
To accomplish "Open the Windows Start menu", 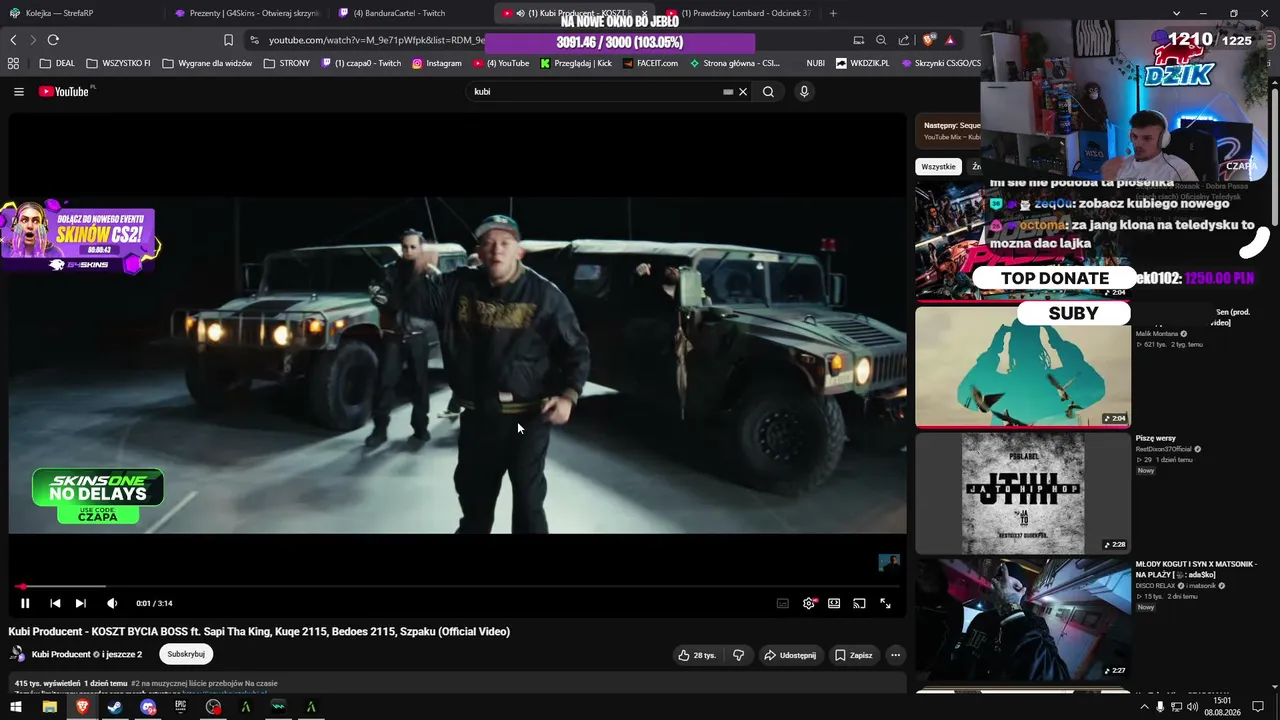I will 16,707.
